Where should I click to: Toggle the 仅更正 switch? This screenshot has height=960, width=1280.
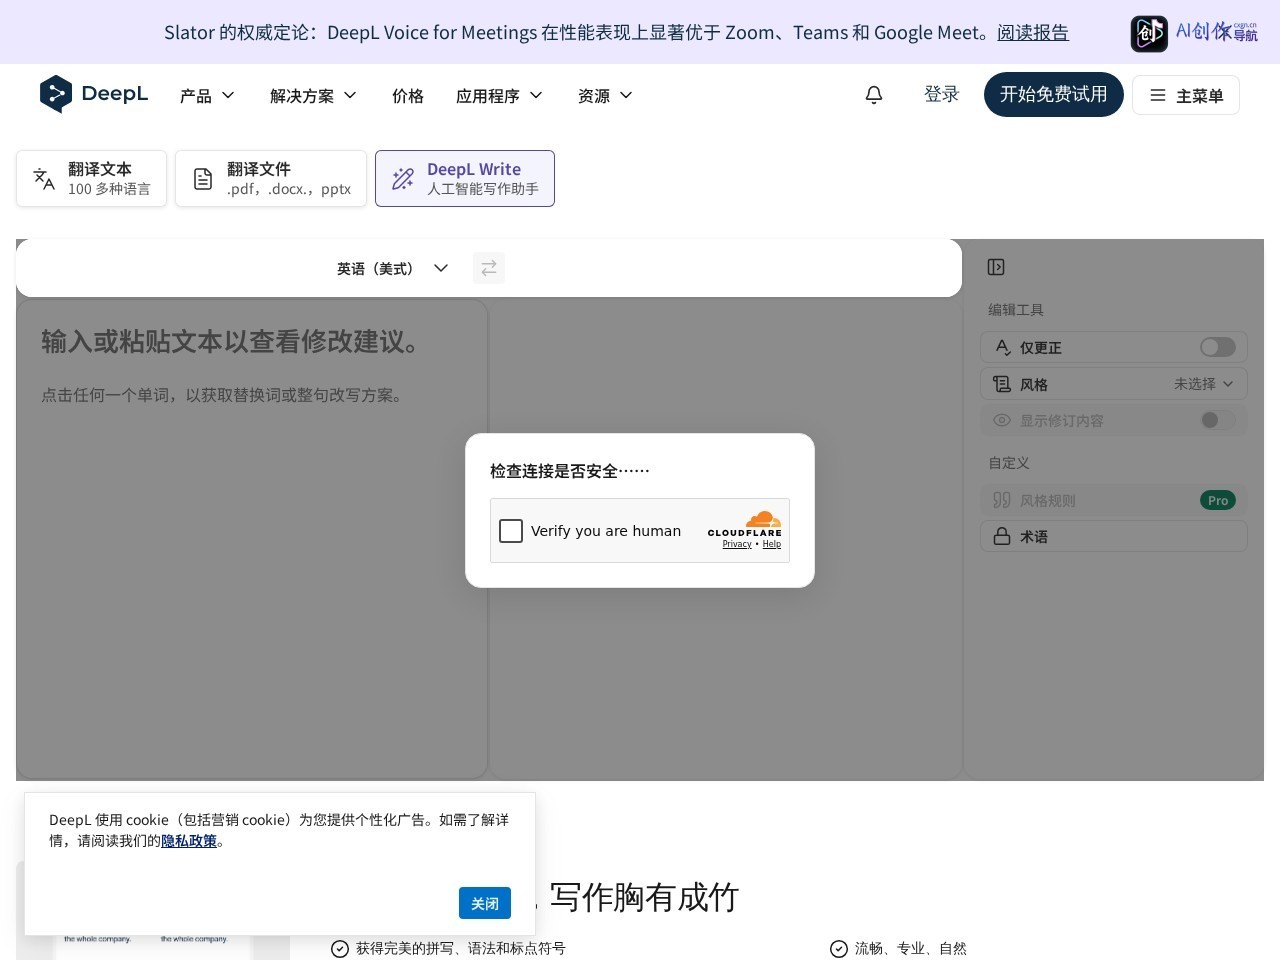(x=1218, y=347)
